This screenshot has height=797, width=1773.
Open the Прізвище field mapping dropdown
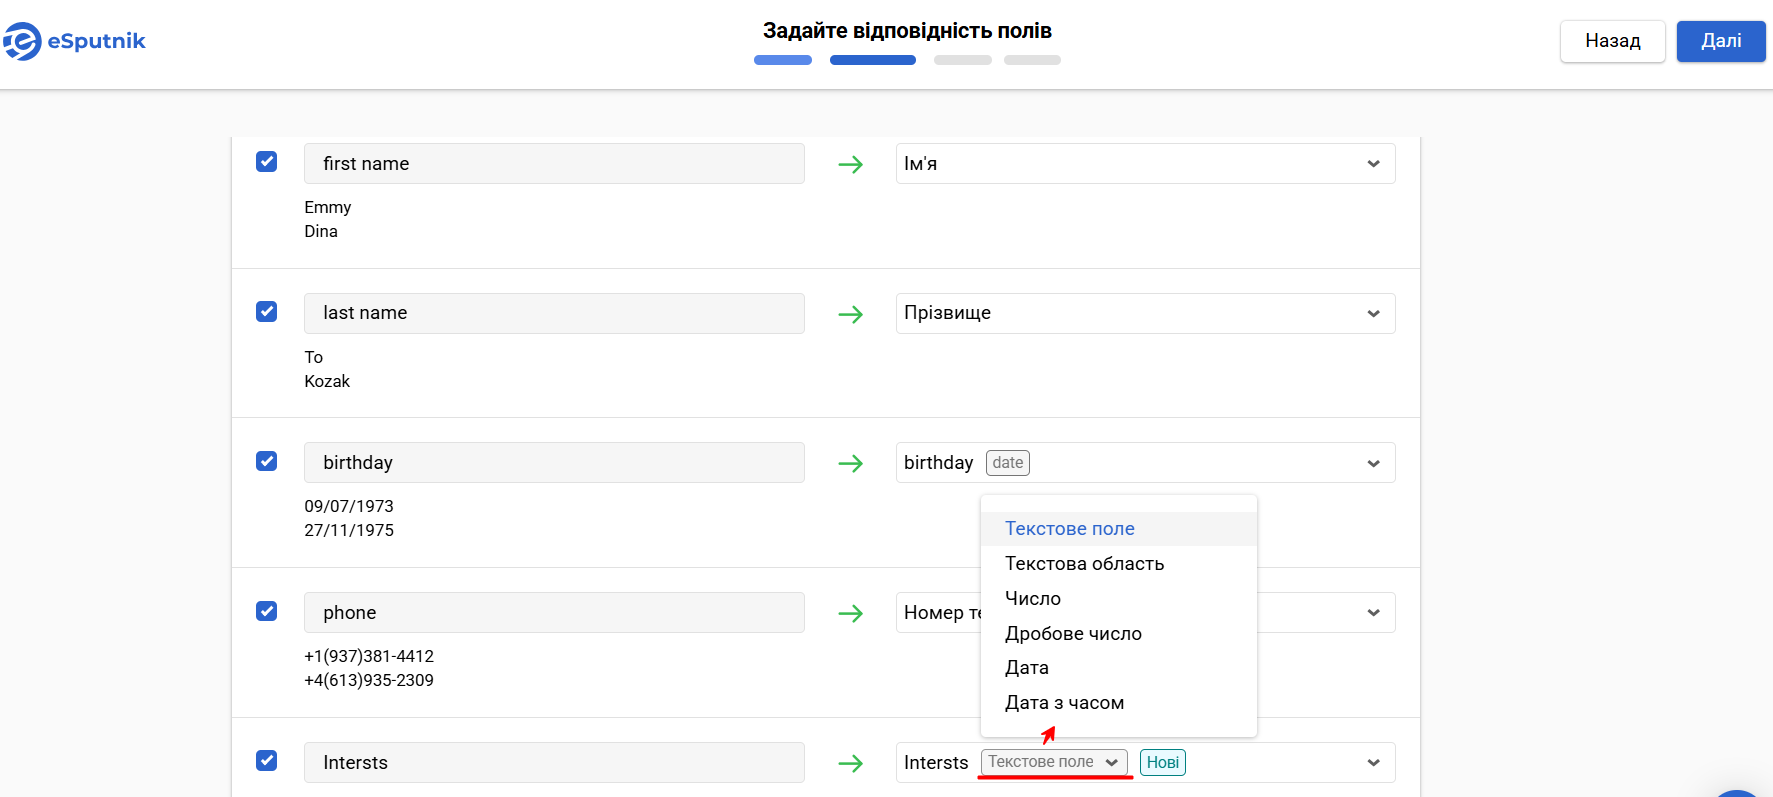point(1145,313)
